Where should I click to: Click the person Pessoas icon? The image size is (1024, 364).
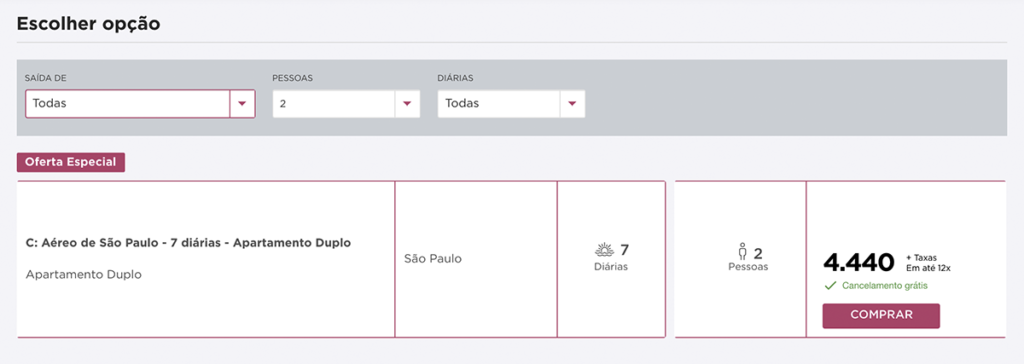[743, 252]
